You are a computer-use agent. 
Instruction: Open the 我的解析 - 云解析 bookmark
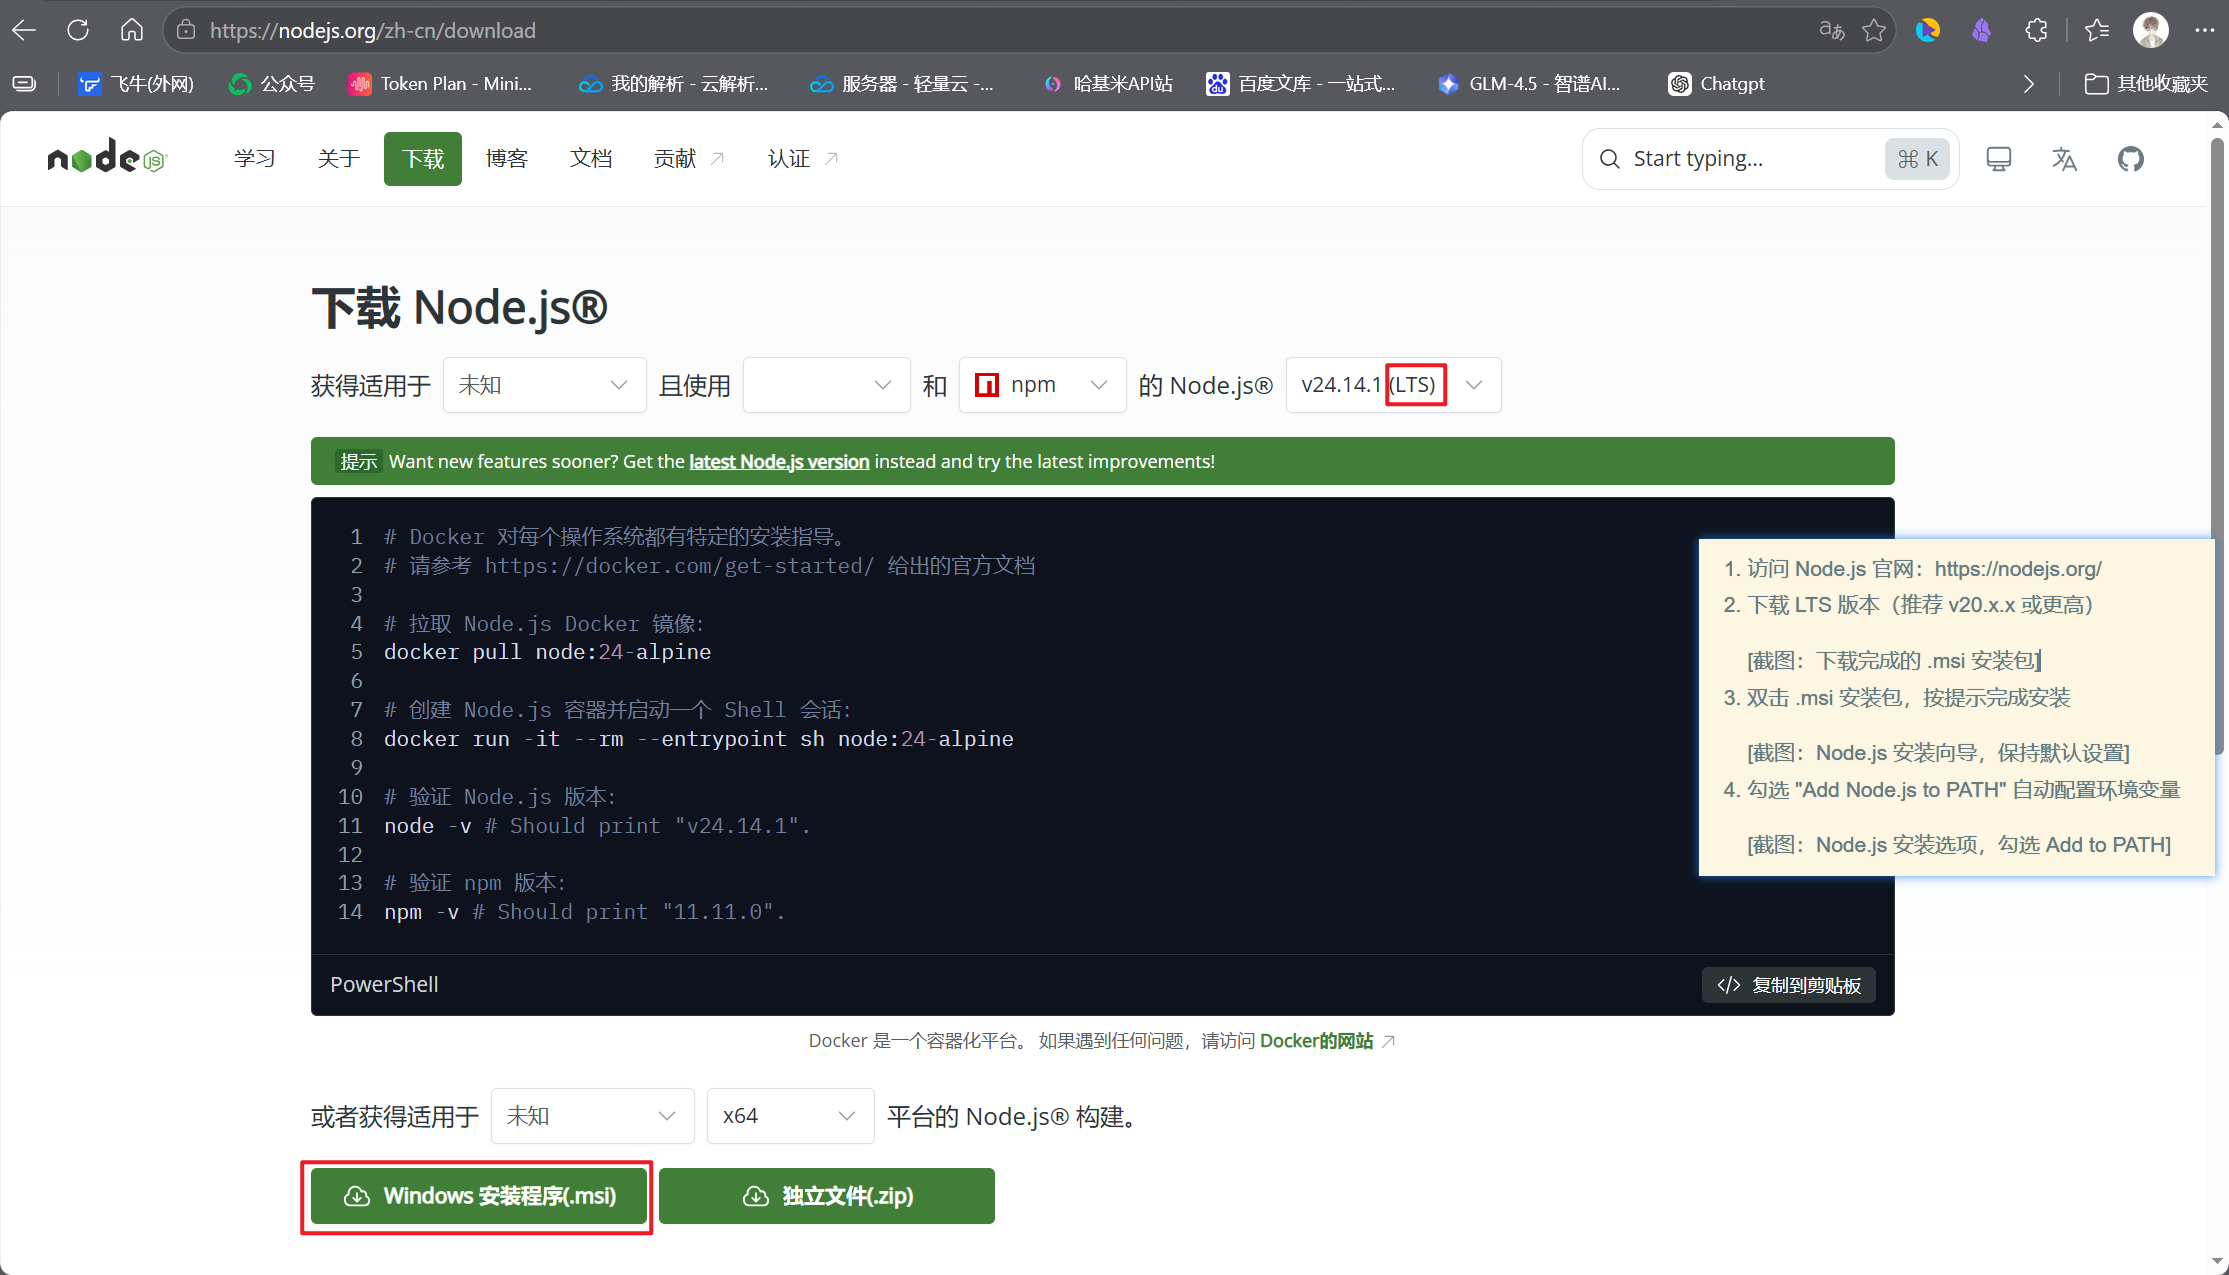point(674,84)
